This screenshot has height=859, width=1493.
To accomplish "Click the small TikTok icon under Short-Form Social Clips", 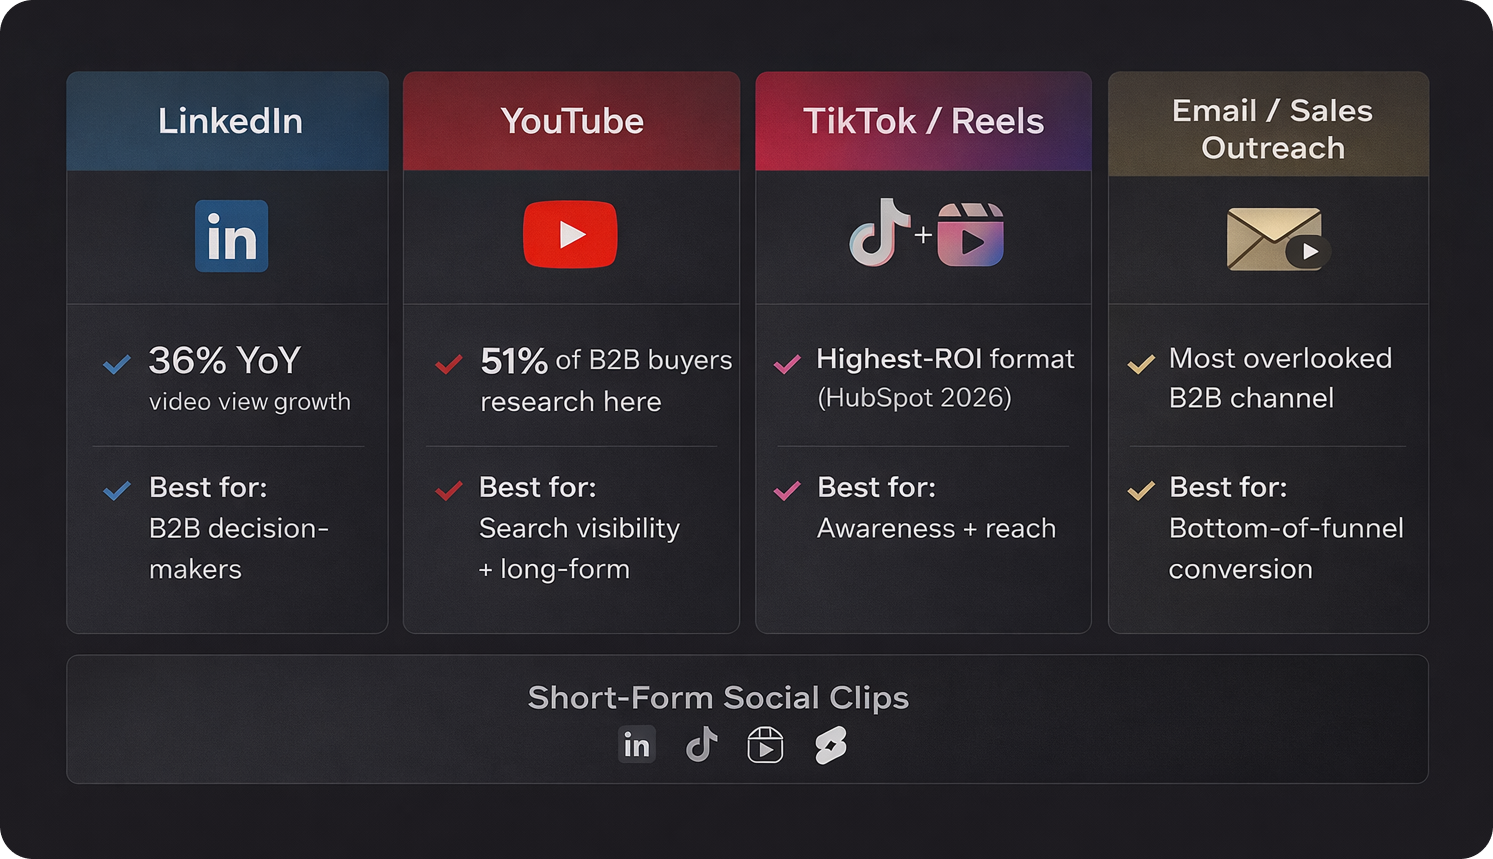I will 701,745.
